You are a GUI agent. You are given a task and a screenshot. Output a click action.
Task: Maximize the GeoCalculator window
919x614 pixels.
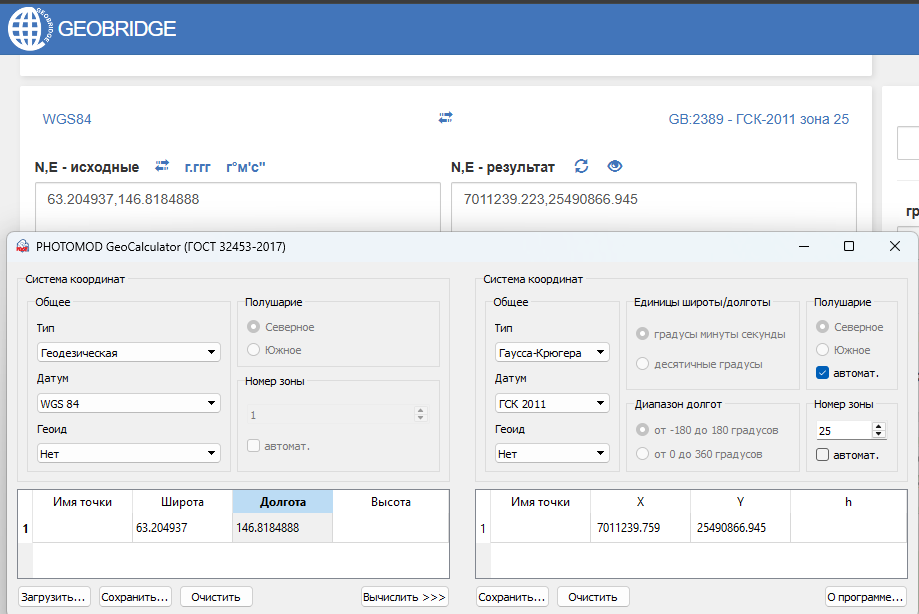pyautogui.click(x=849, y=246)
